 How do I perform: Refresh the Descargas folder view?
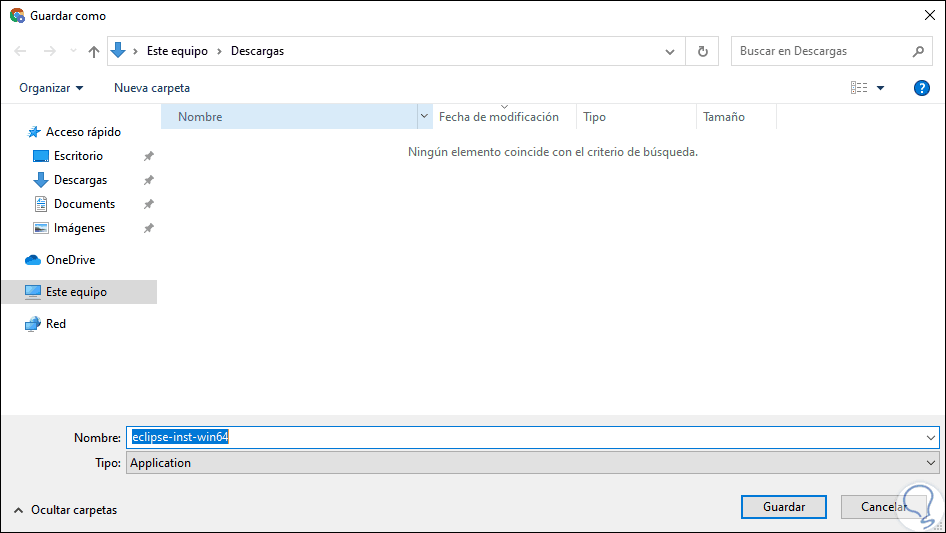click(x=702, y=51)
